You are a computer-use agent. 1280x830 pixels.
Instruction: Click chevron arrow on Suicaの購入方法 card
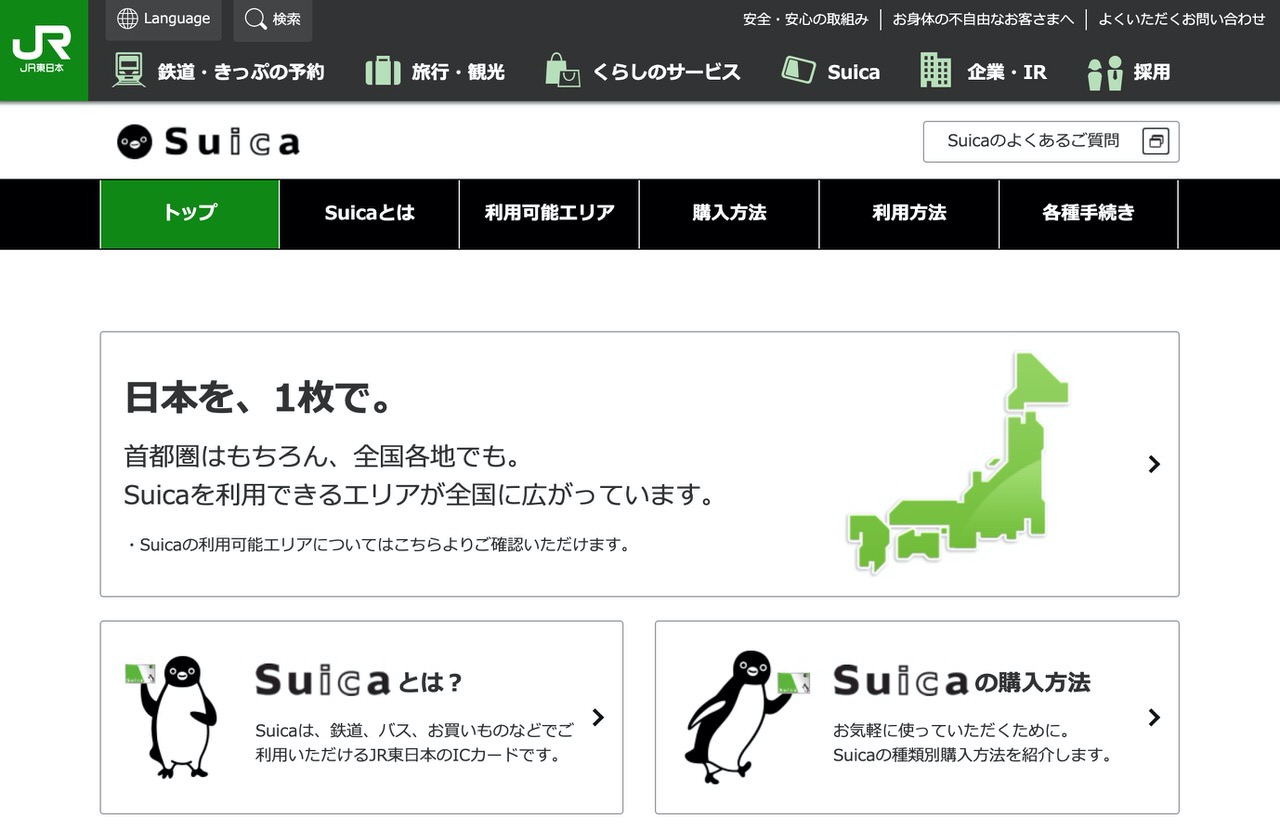pyautogui.click(x=1154, y=717)
